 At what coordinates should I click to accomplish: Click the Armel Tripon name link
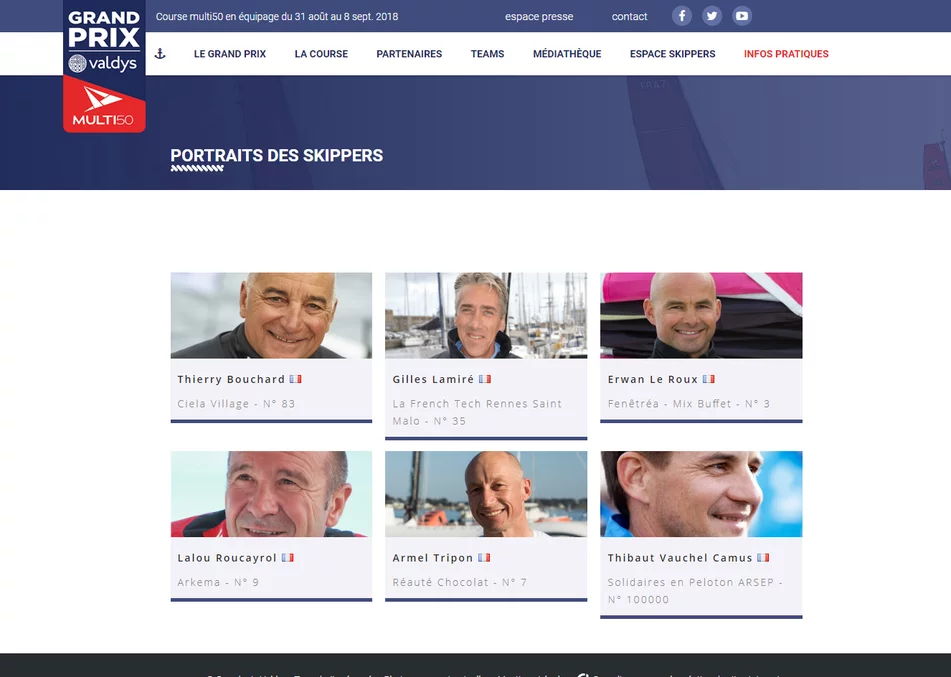point(432,557)
